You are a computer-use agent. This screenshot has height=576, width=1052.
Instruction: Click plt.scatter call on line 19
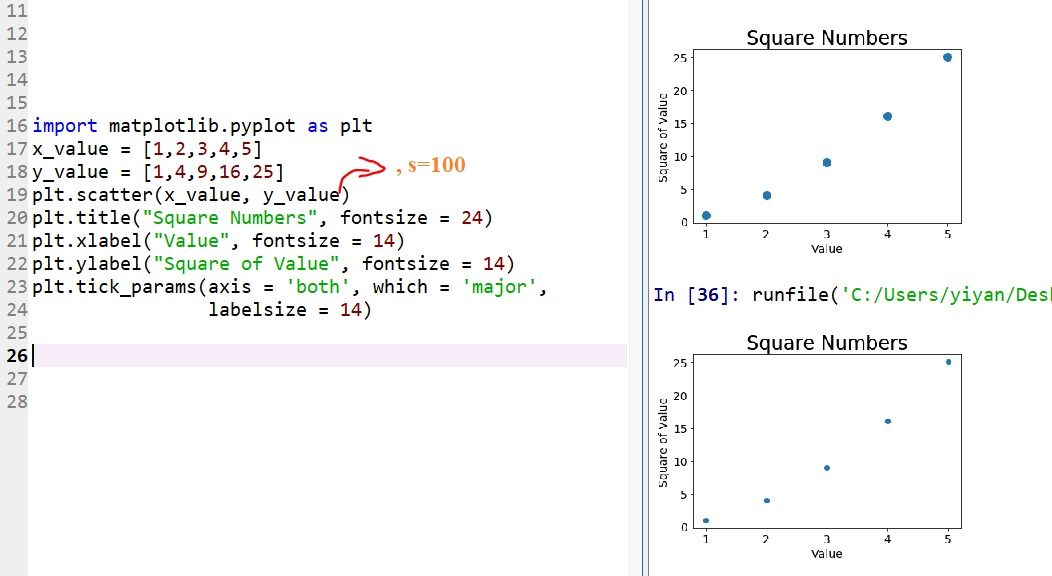92,195
